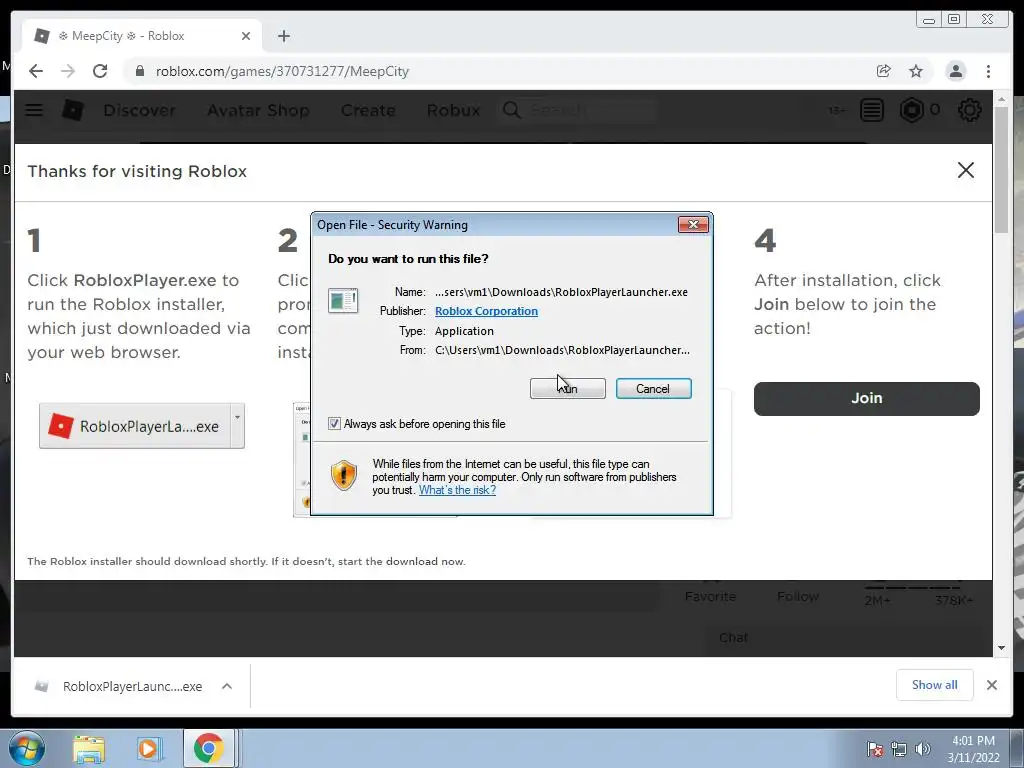Viewport: 1024px width, 768px height.
Task: Click the Roblox logo in navbar
Action: (72, 110)
